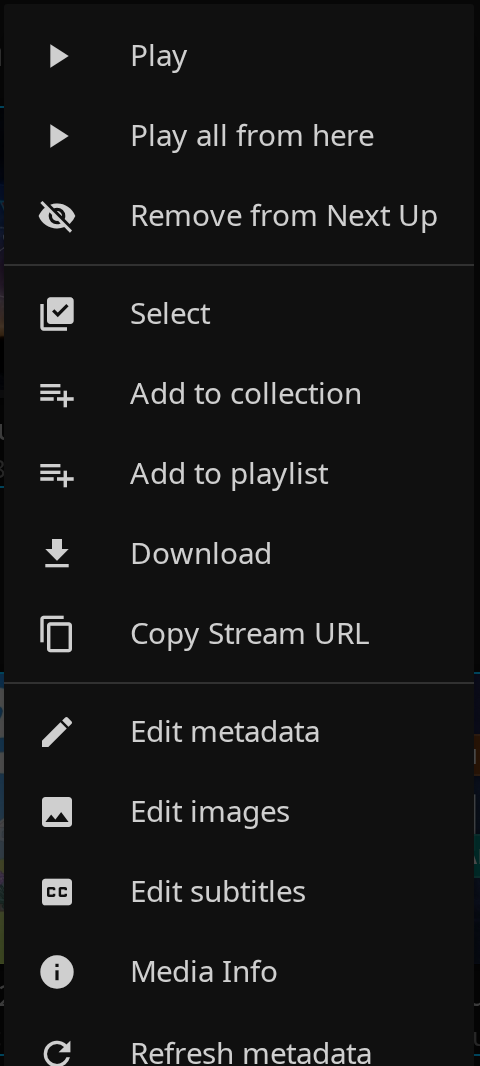Click the Download arrow icon
Viewport: 480px width, 1066px height.
(x=57, y=553)
